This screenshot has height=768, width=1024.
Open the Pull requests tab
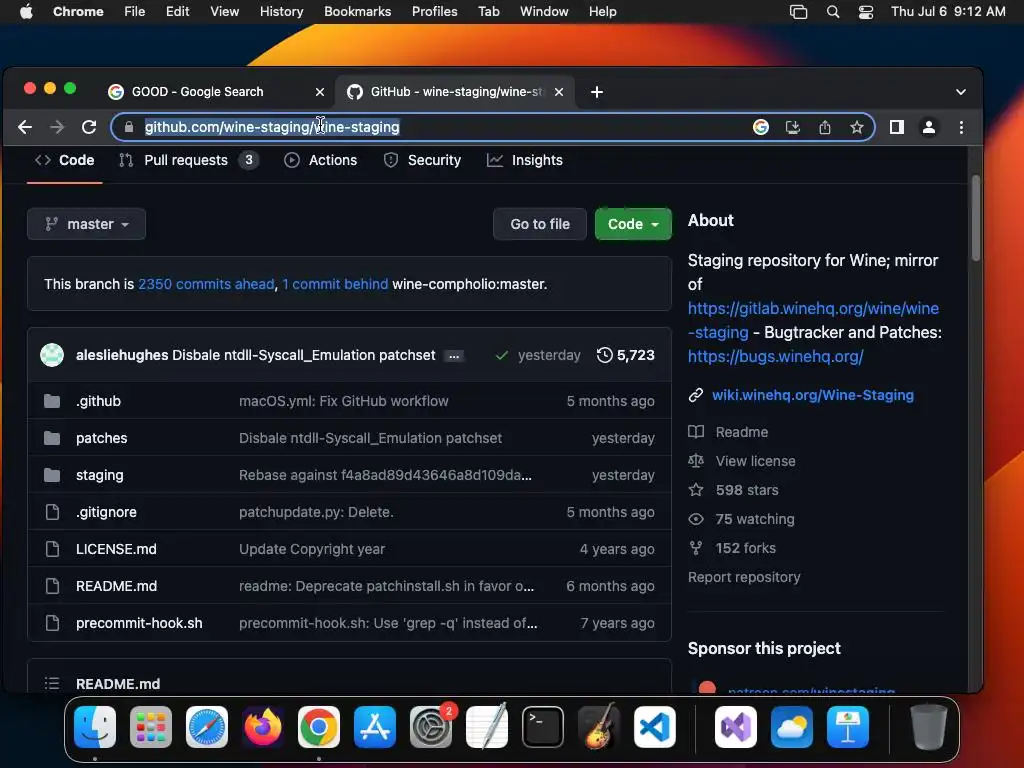click(x=188, y=160)
